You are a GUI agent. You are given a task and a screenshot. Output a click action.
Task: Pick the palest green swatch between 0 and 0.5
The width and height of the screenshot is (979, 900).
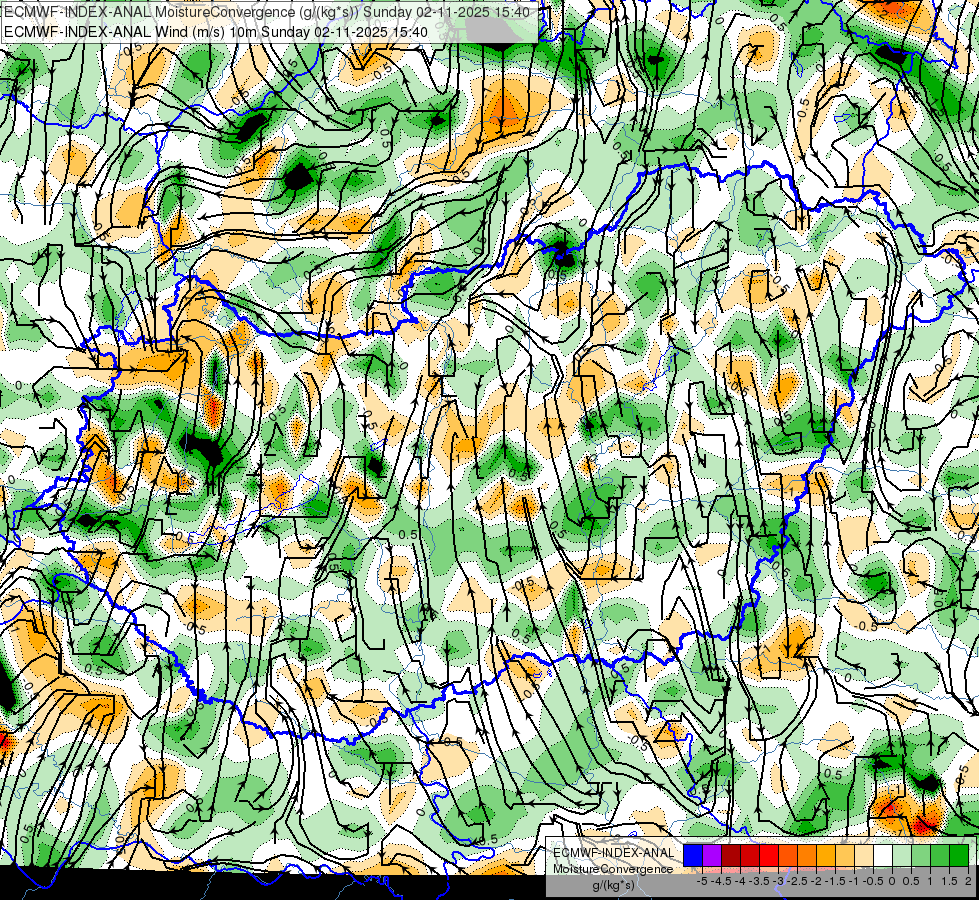click(902, 856)
